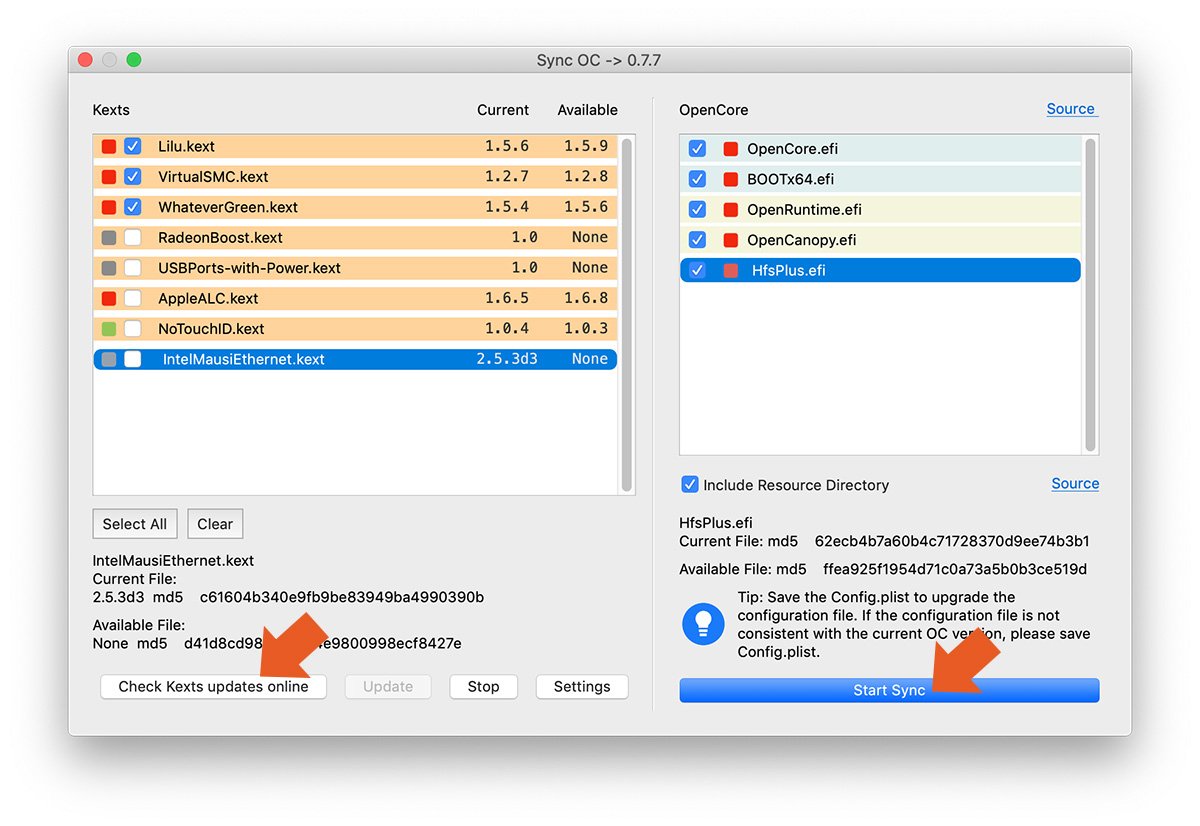This screenshot has width=1200, height=826.
Task: Toggle the WhateverGreen.kext checkbox off
Action: click(133, 207)
